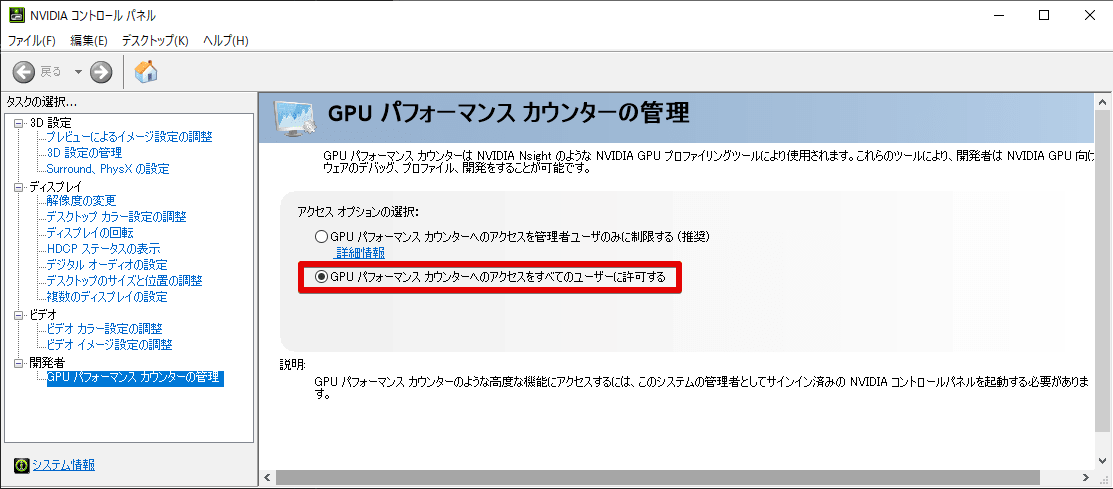Click the 3D 設定 category label

point(50,123)
